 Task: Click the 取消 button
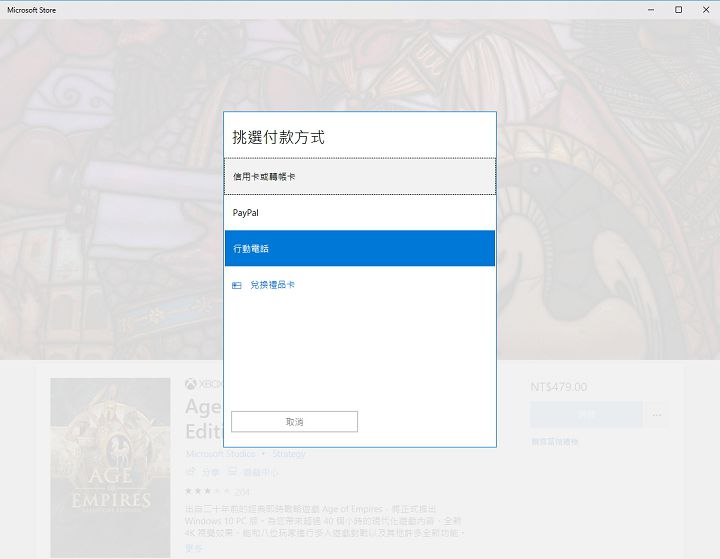(294, 422)
